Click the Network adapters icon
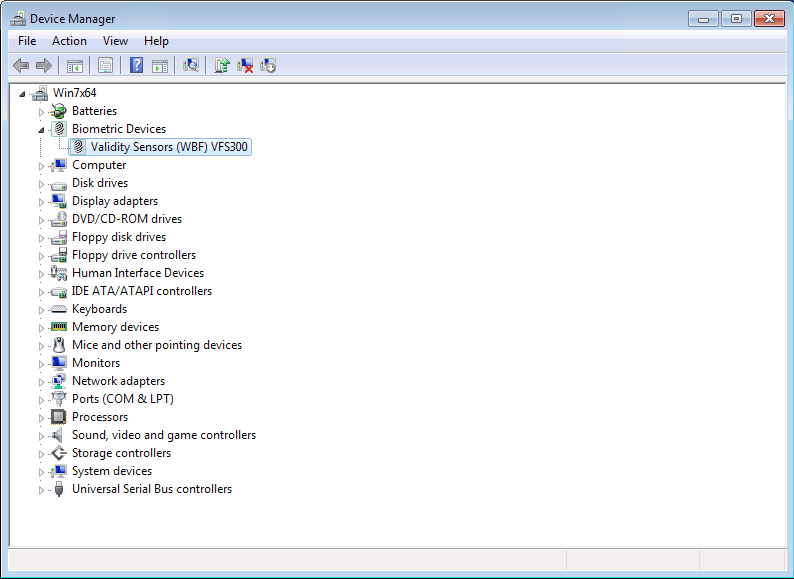Screen dimensions: 794x579 (x=59, y=381)
